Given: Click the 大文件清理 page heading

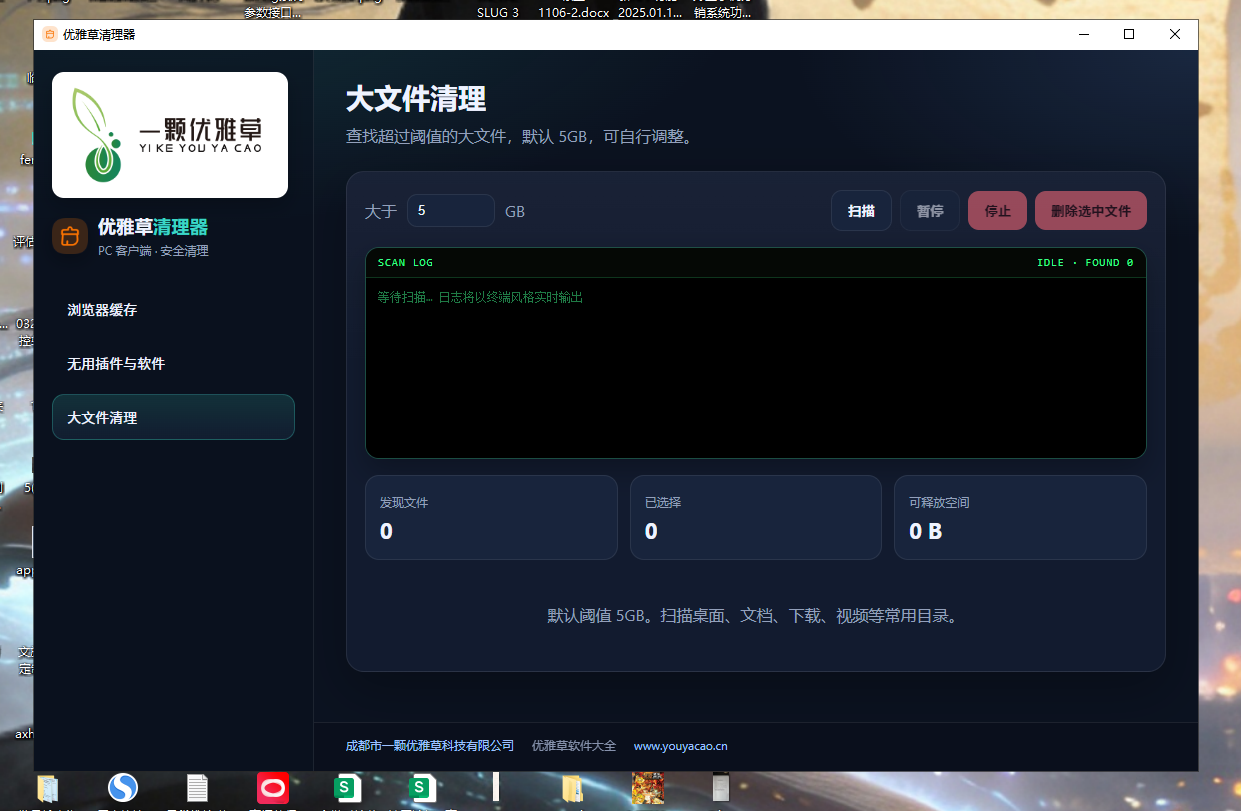Looking at the screenshot, I should point(416,99).
